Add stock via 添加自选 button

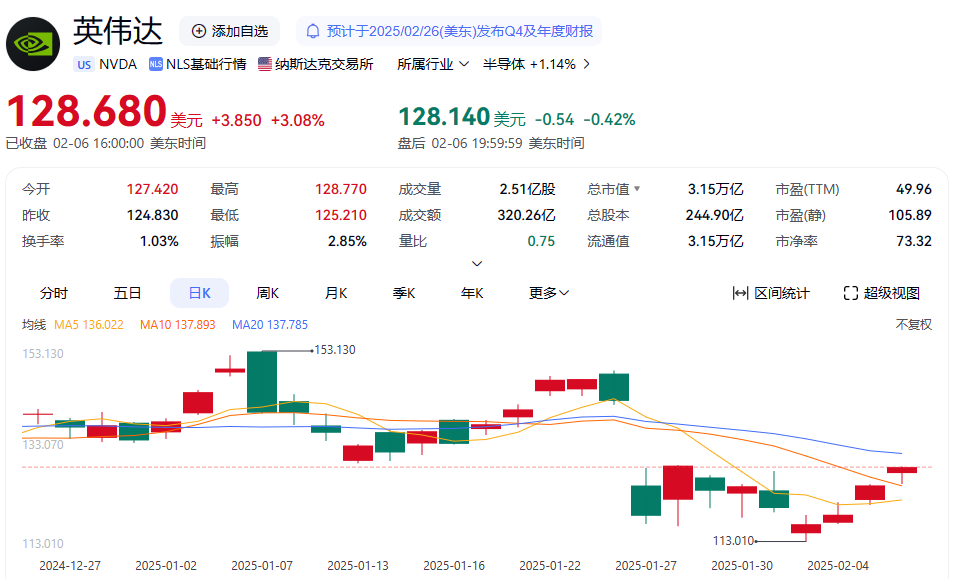click(x=229, y=31)
